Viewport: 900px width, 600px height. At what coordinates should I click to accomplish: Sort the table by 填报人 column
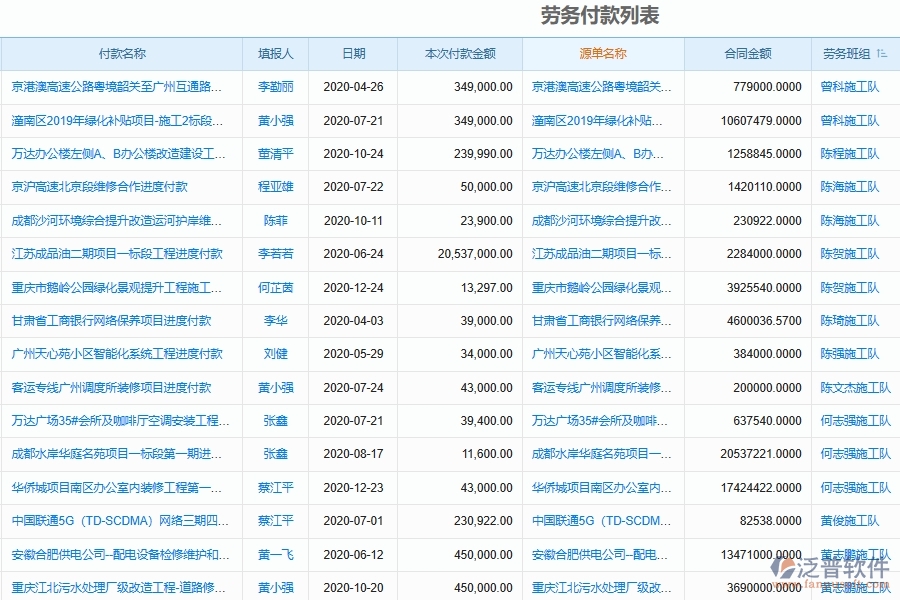click(273, 54)
